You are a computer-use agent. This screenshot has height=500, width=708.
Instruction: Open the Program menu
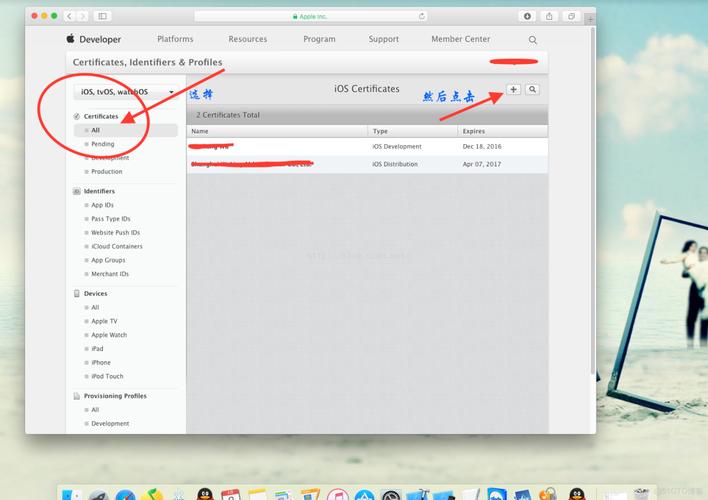[319, 39]
